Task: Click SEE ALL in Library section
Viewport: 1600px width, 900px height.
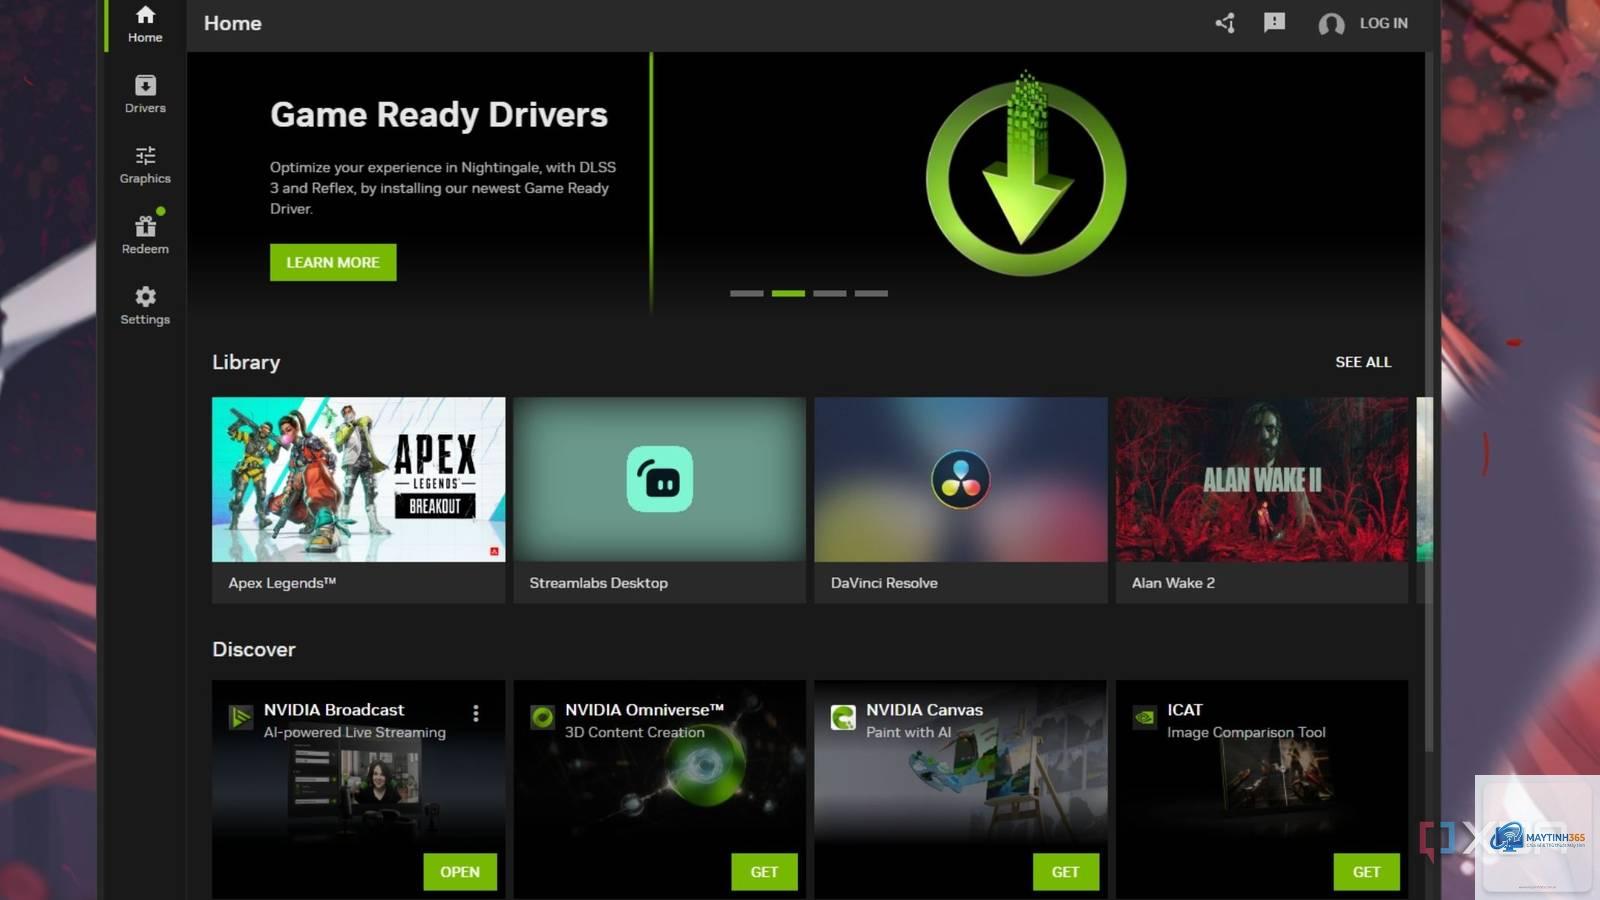Action: (1363, 362)
